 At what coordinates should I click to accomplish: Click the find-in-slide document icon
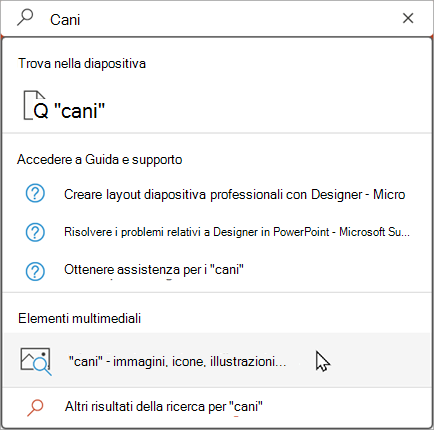click(x=36, y=105)
